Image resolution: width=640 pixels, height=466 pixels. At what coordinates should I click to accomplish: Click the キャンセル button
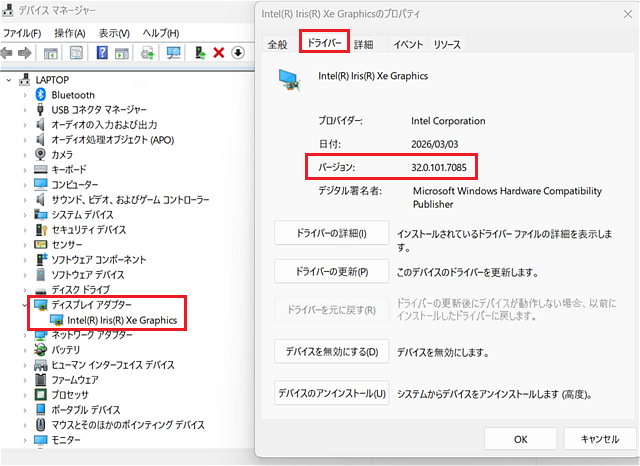click(x=600, y=439)
